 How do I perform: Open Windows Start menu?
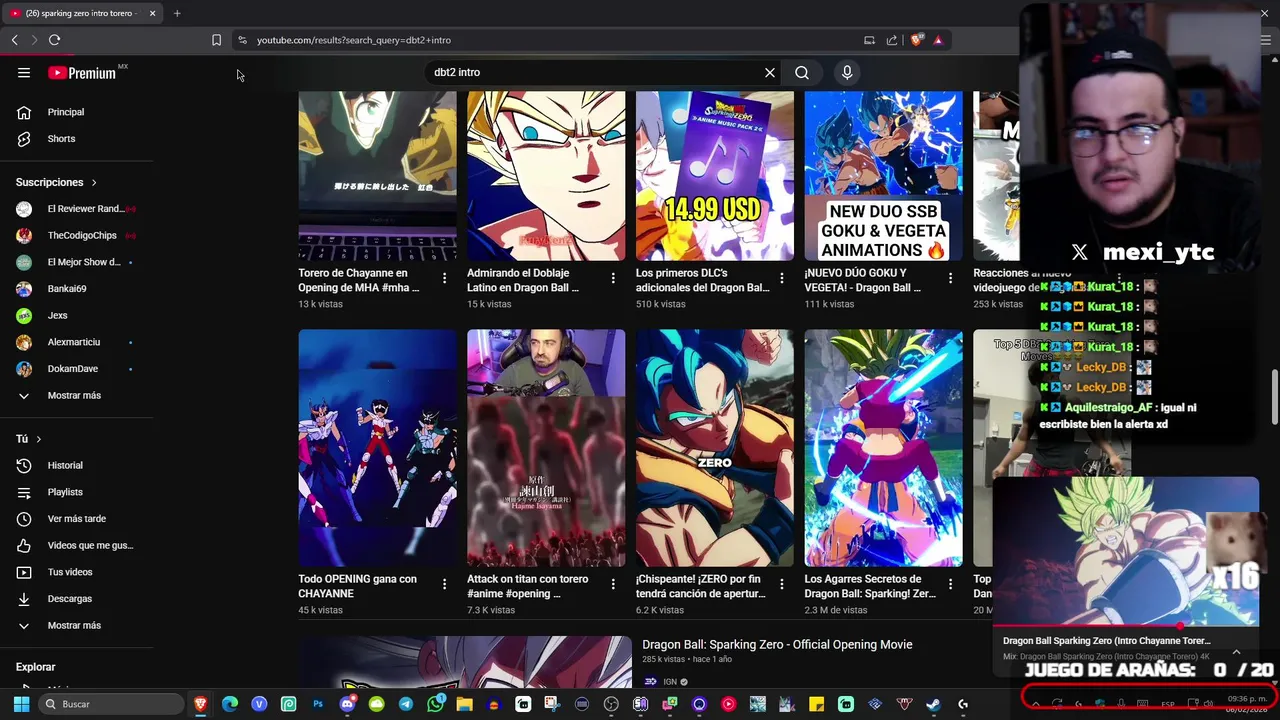tap(21, 704)
